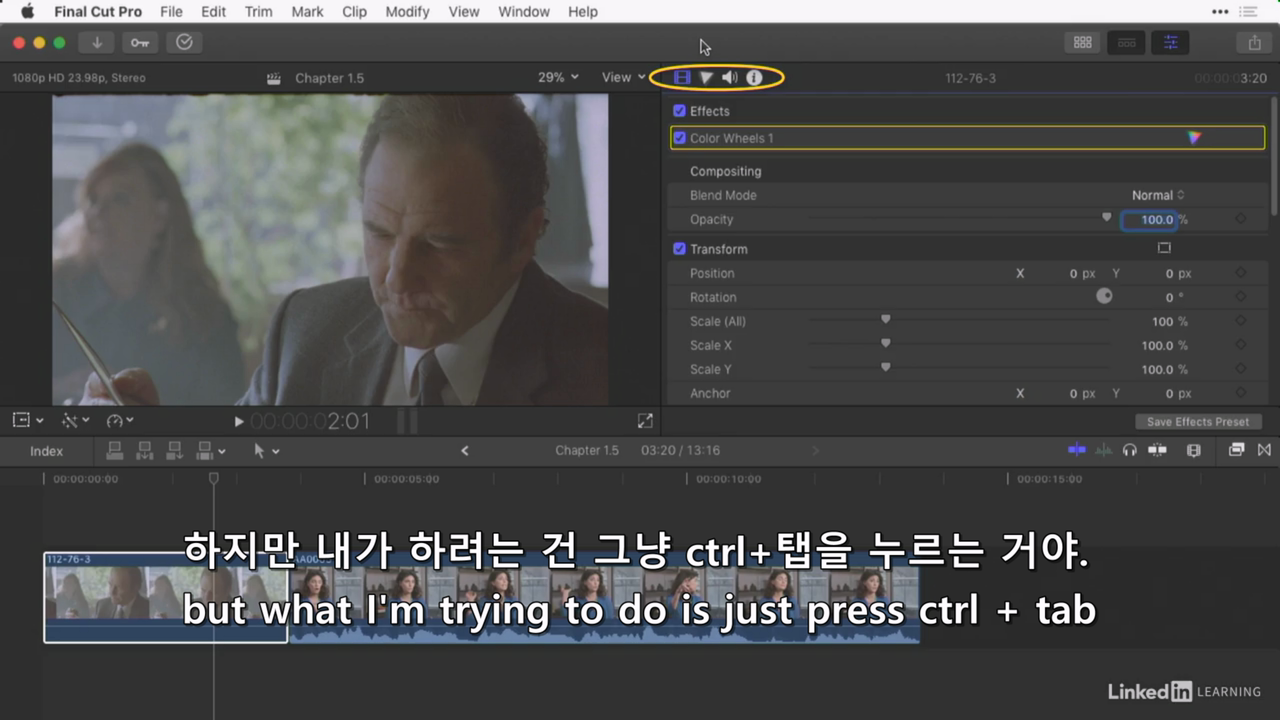The image size is (1280, 720).
Task: Open the Select tool arrow dropdown
Action: [x=266, y=451]
